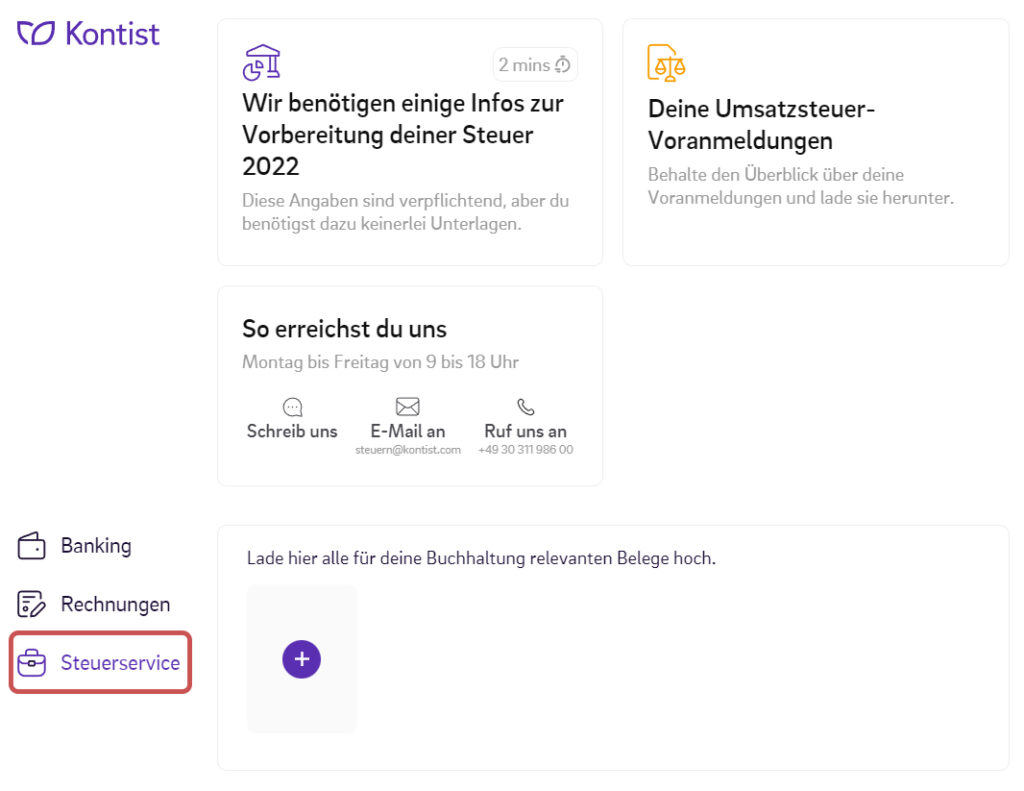Select the Steuerservice briefcase icon

click(x=30, y=662)
